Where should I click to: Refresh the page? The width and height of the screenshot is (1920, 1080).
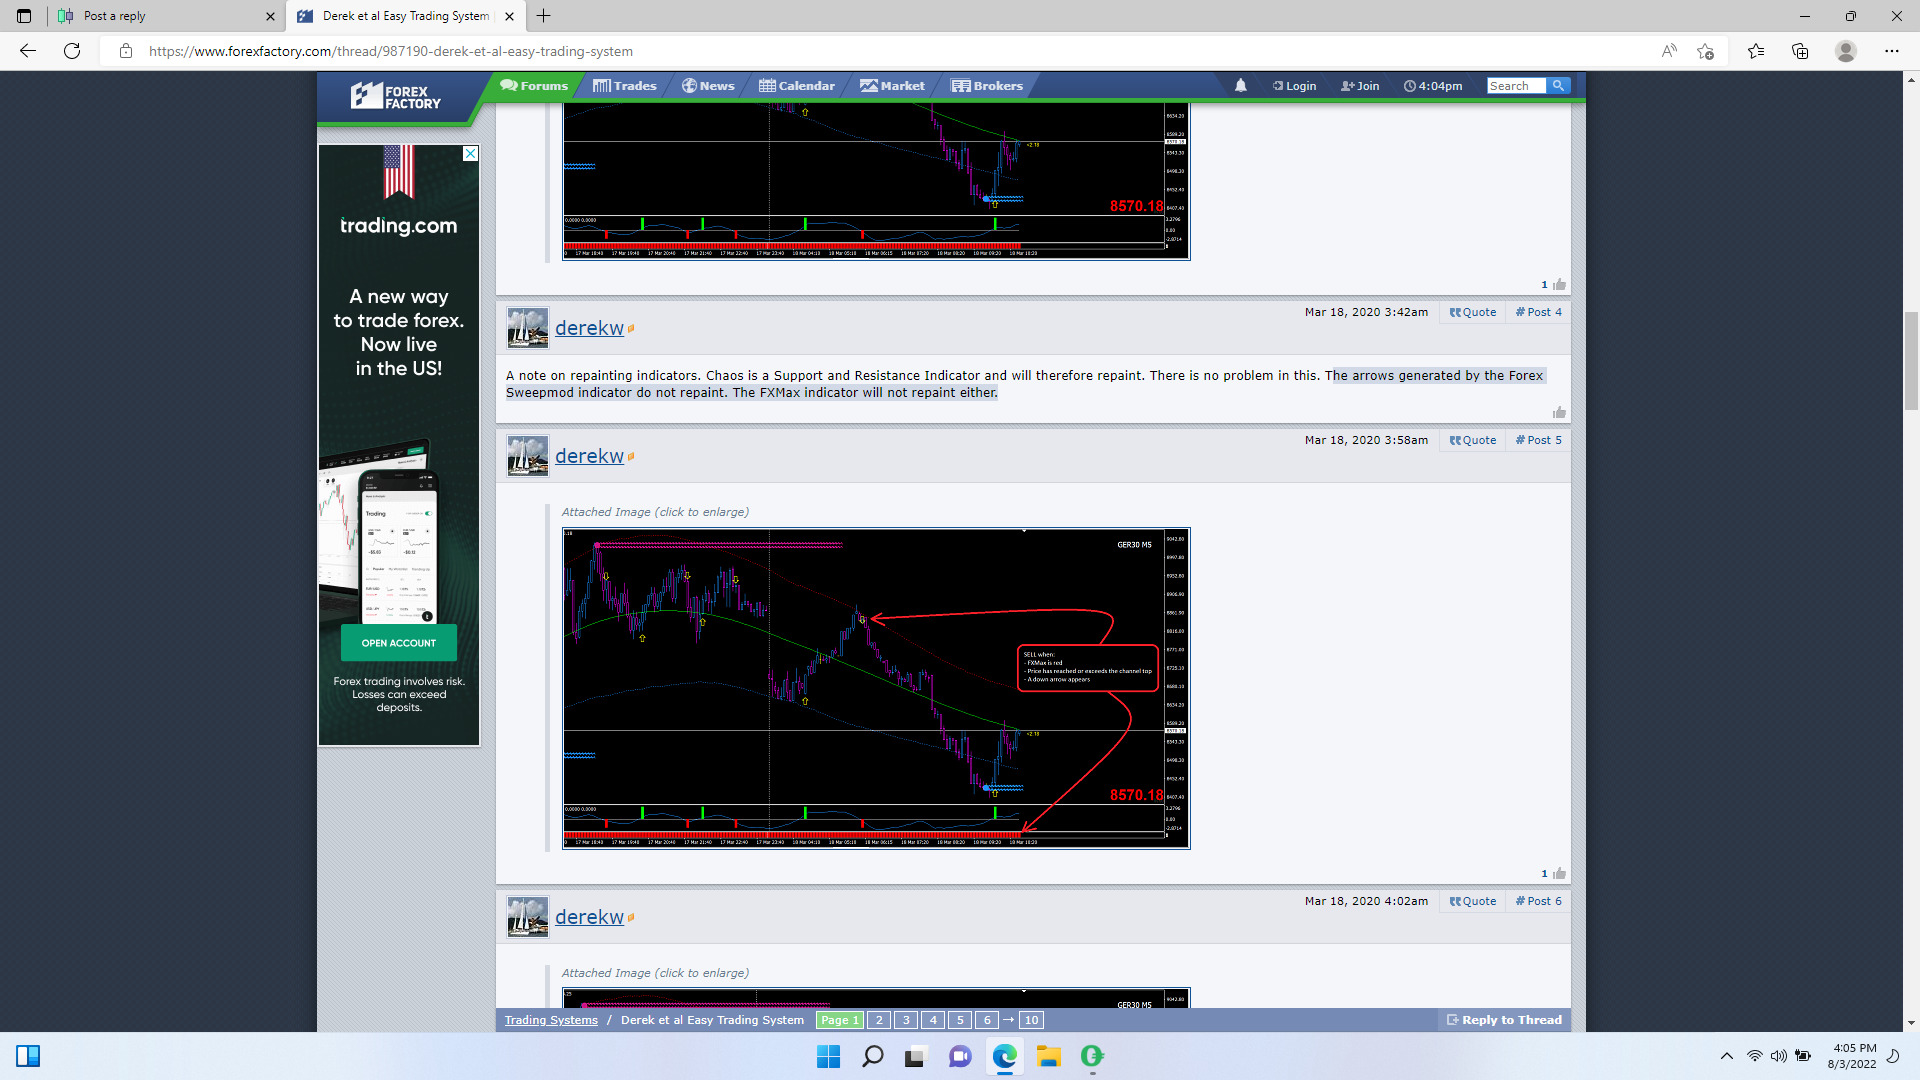[x=72, y=51]
